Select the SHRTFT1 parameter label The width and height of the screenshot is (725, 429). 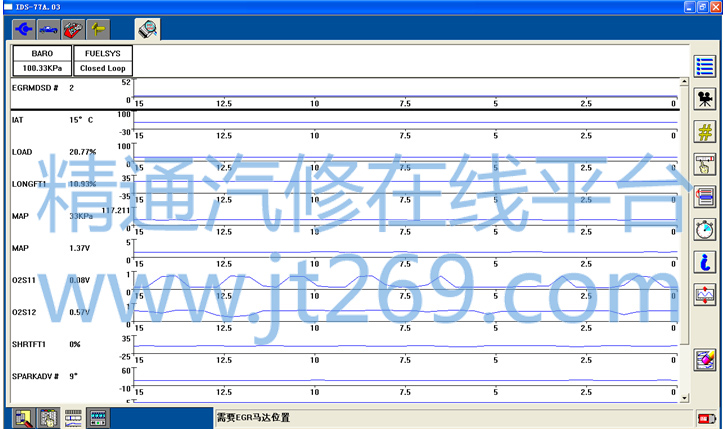(29, 344)
